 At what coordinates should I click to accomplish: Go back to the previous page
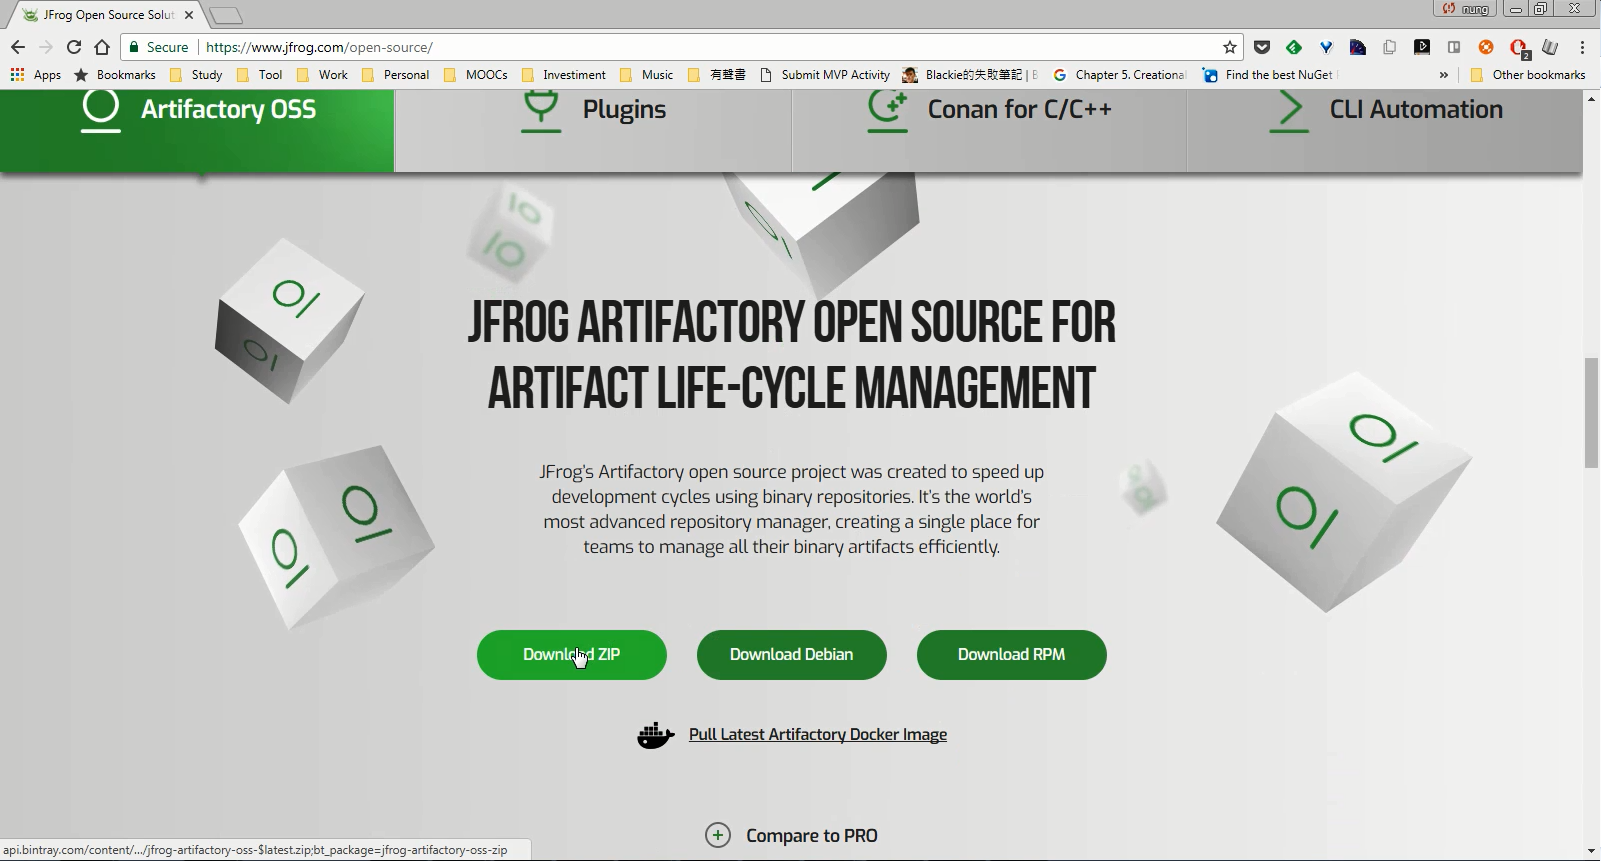pos(18,47)
